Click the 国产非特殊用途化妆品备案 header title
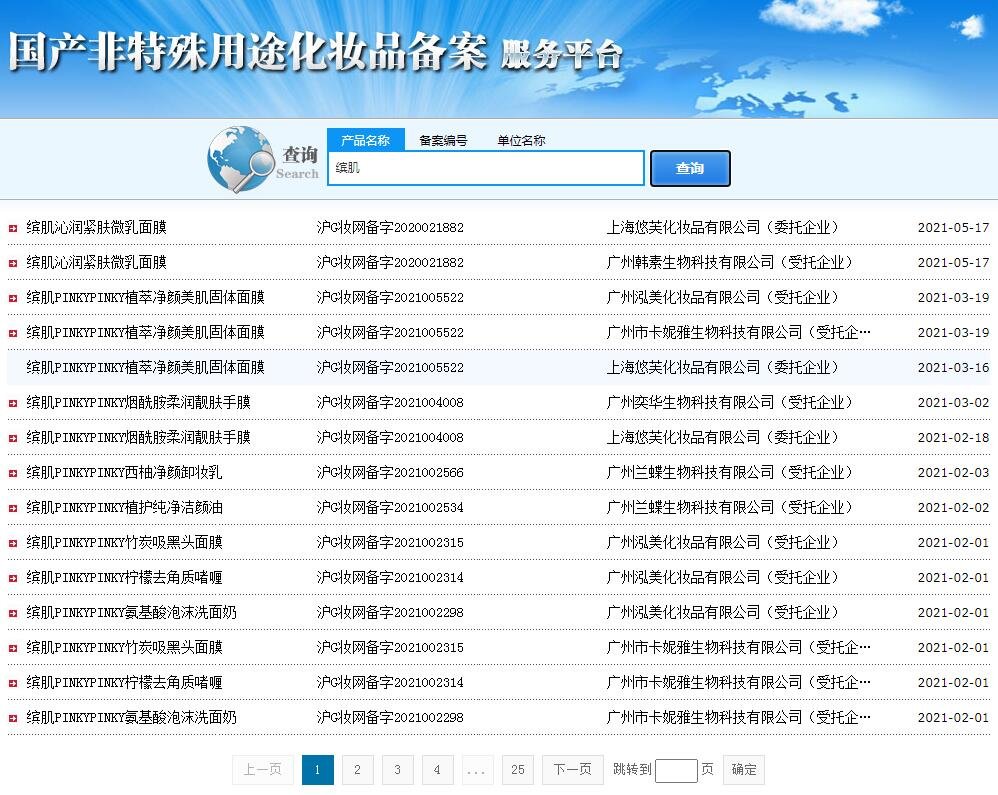Viewport: 998px width, 795px height. [248, 52]
